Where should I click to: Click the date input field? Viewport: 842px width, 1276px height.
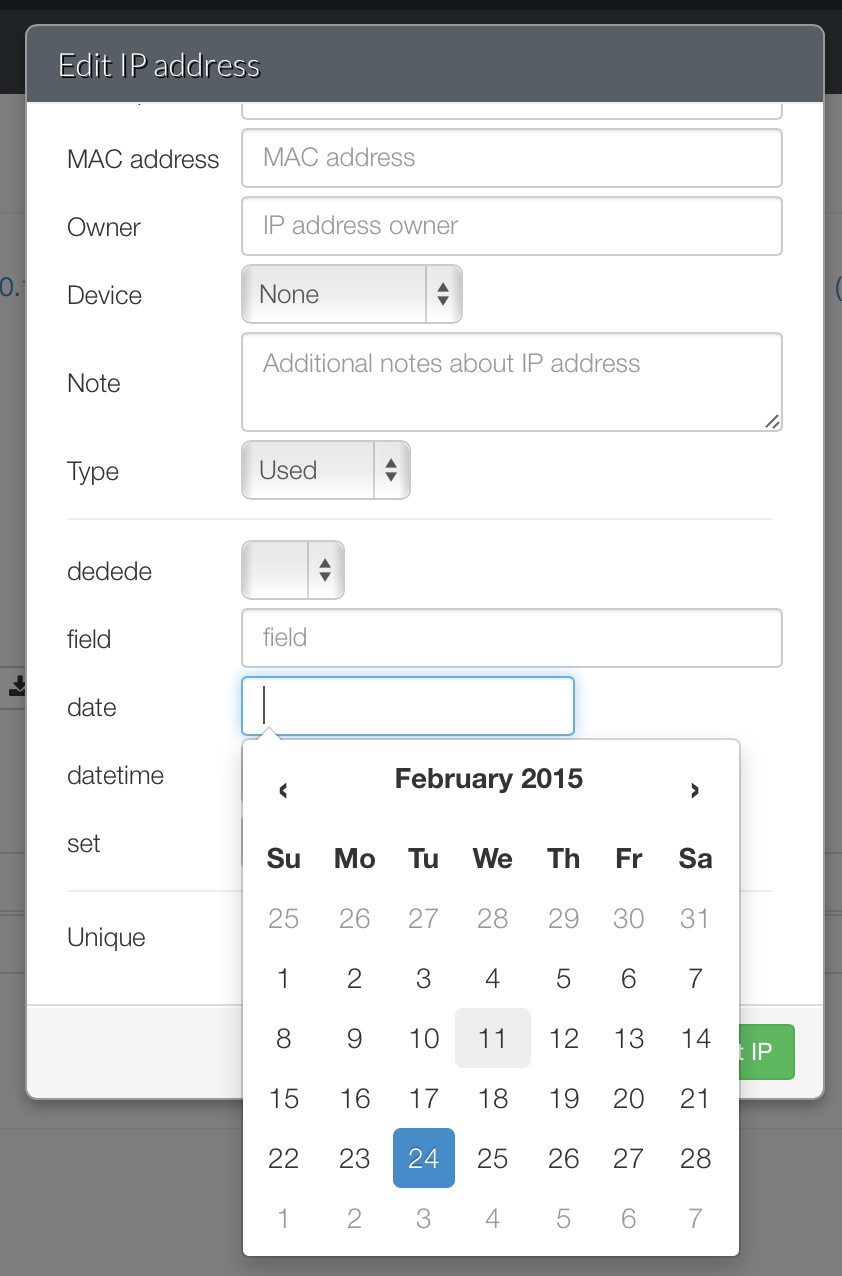click(x=408, y=706)
